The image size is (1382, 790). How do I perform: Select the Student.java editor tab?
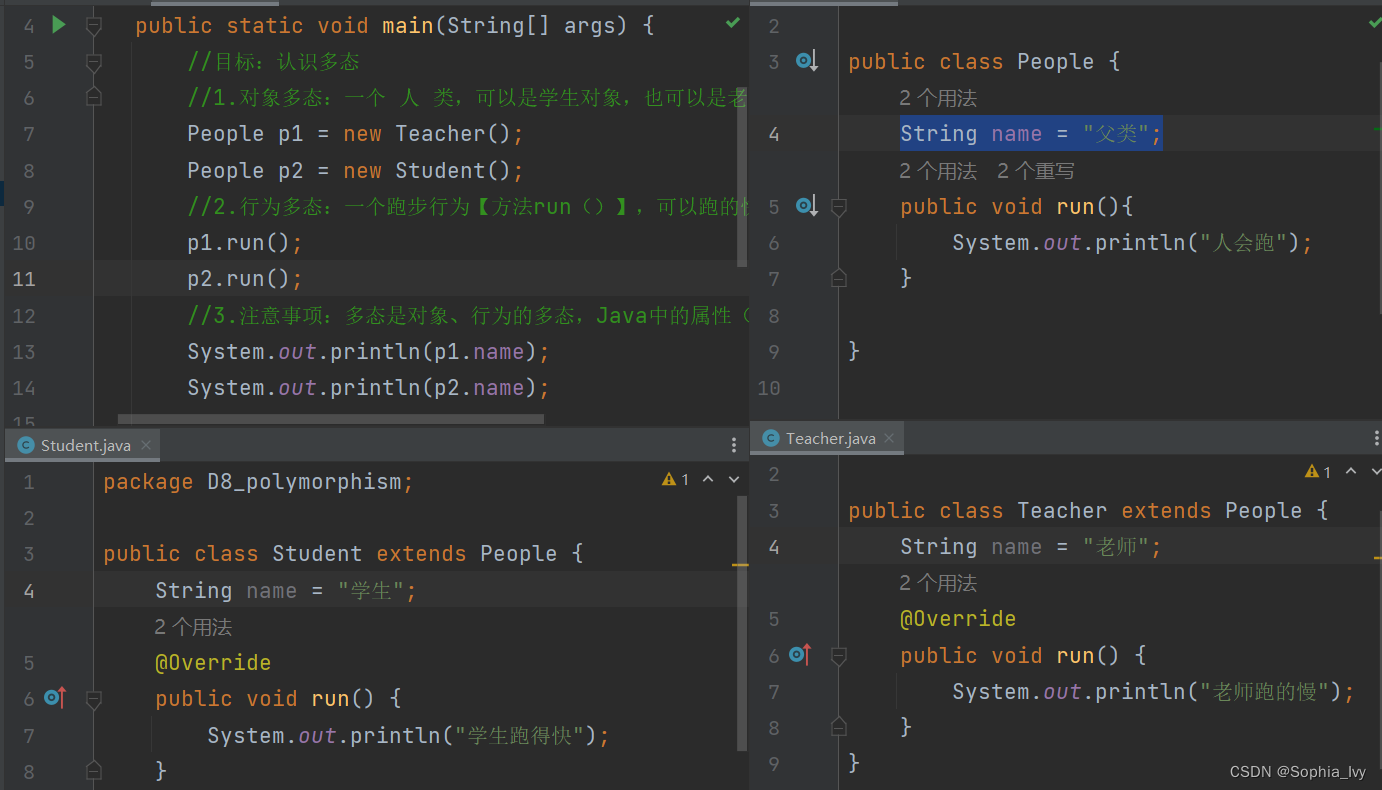pyautogui.click(x=81, y=445)
